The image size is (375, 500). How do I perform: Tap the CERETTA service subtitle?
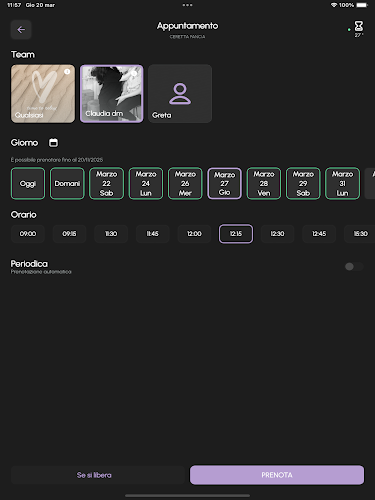pyautogui.click(x=187, y=37)
